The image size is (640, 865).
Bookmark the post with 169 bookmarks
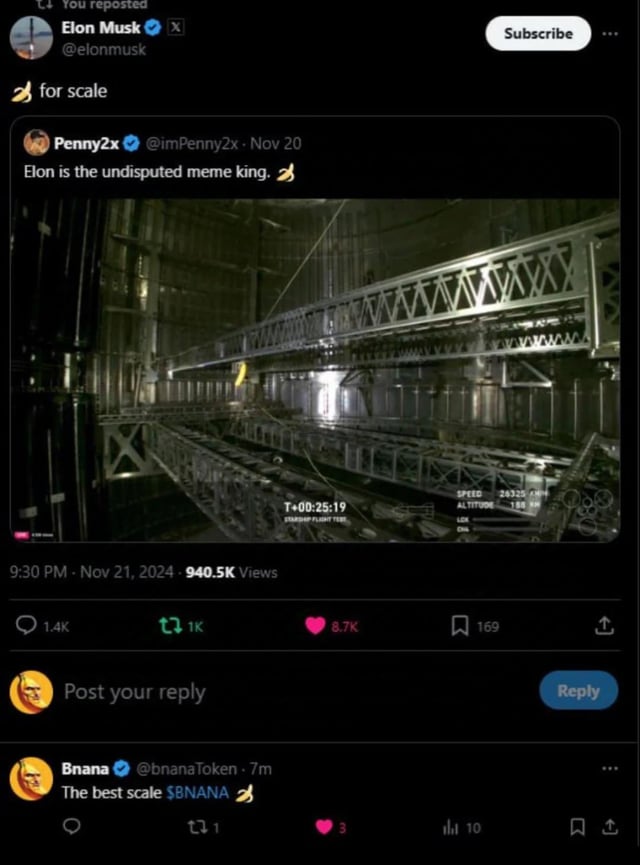[459, 626]
